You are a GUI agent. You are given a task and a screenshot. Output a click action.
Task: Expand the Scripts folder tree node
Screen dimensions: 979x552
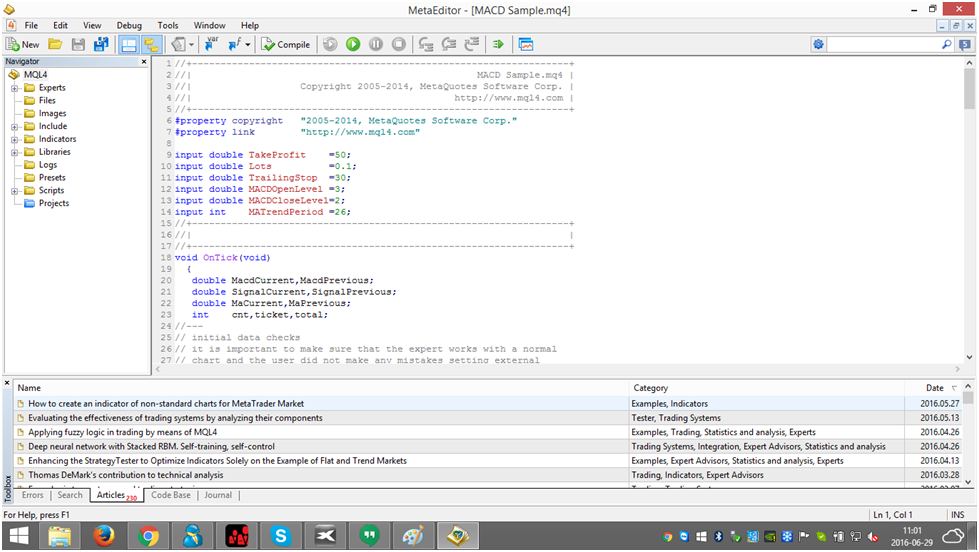tap(16, 190)
